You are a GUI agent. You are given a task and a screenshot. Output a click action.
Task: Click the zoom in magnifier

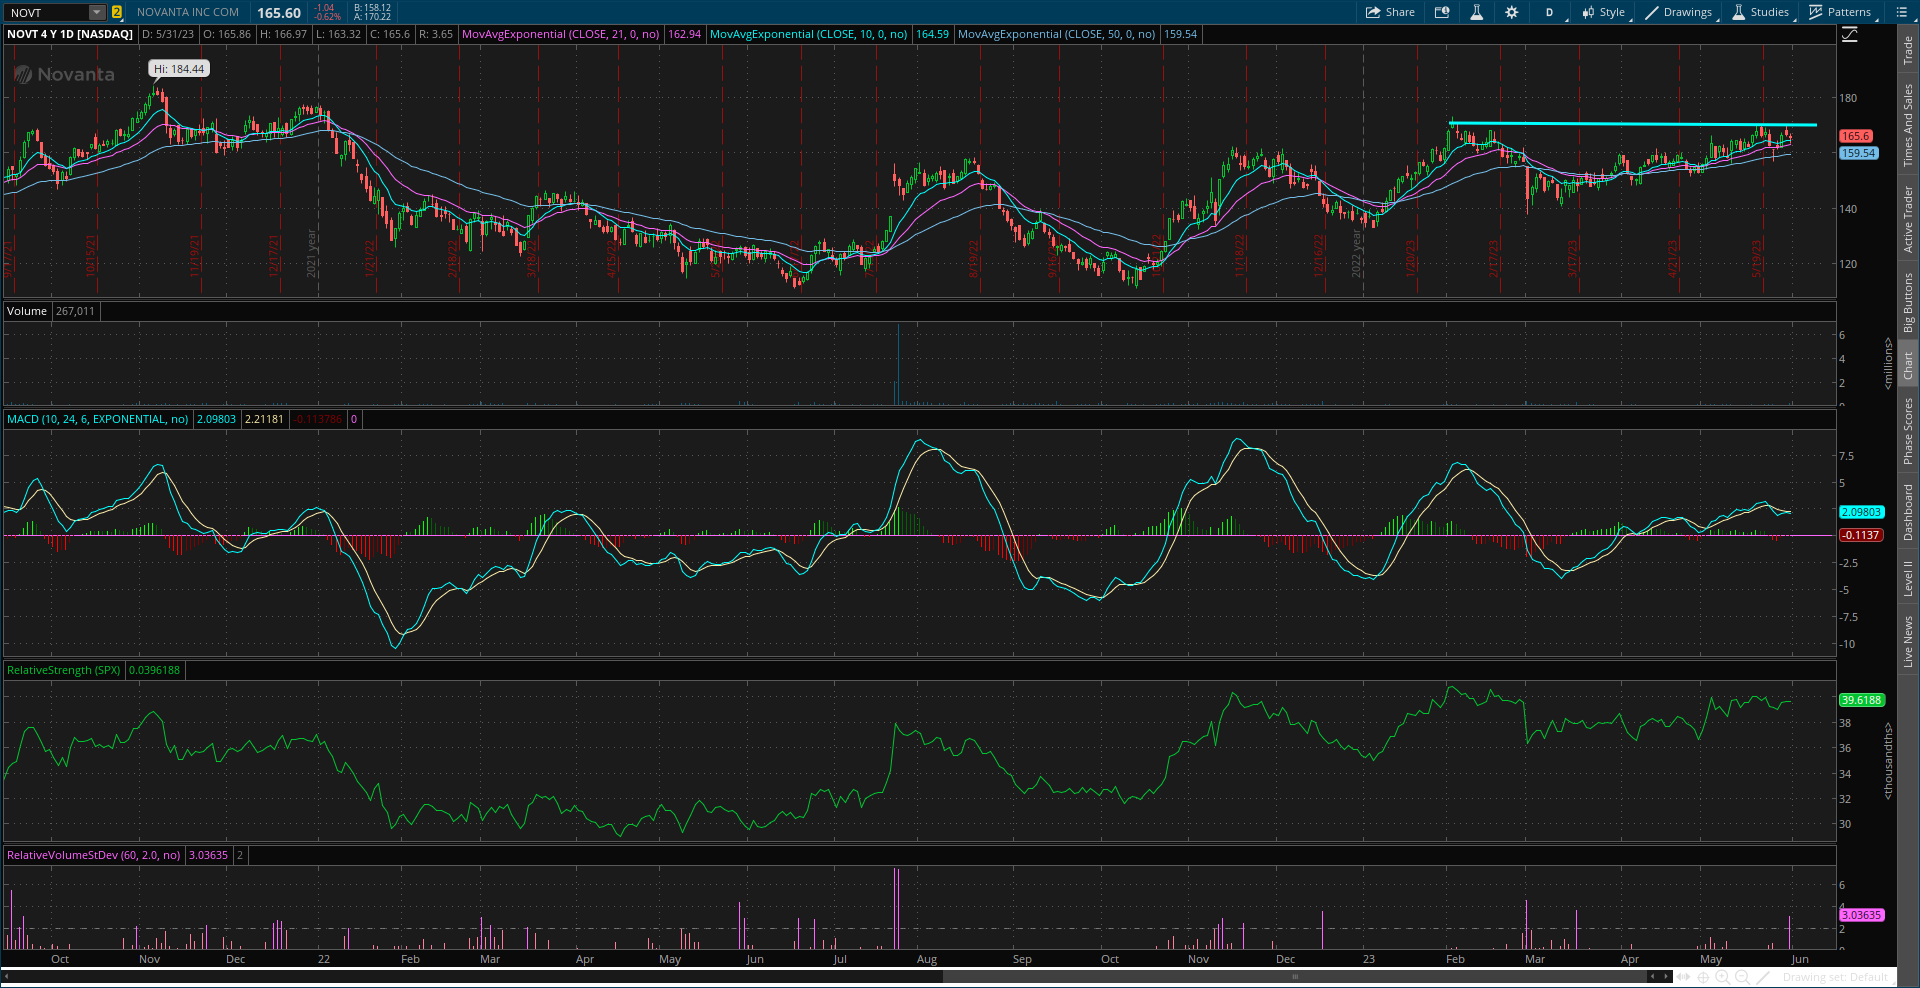click(1723, 977)
